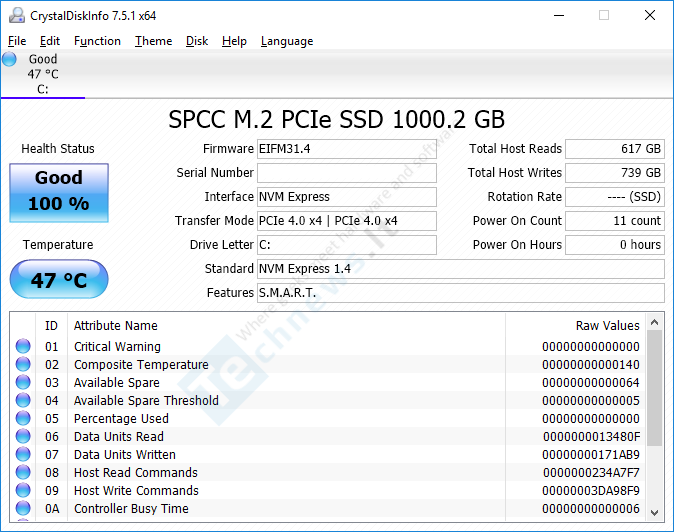
Task: Select the Composite Temperature attribute name
Action: click(x=141, y=364)
